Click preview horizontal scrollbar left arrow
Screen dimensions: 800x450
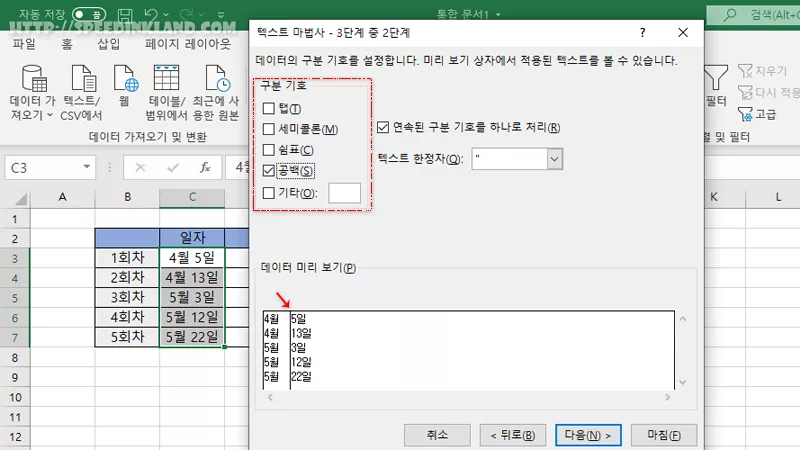click(270, 397)
